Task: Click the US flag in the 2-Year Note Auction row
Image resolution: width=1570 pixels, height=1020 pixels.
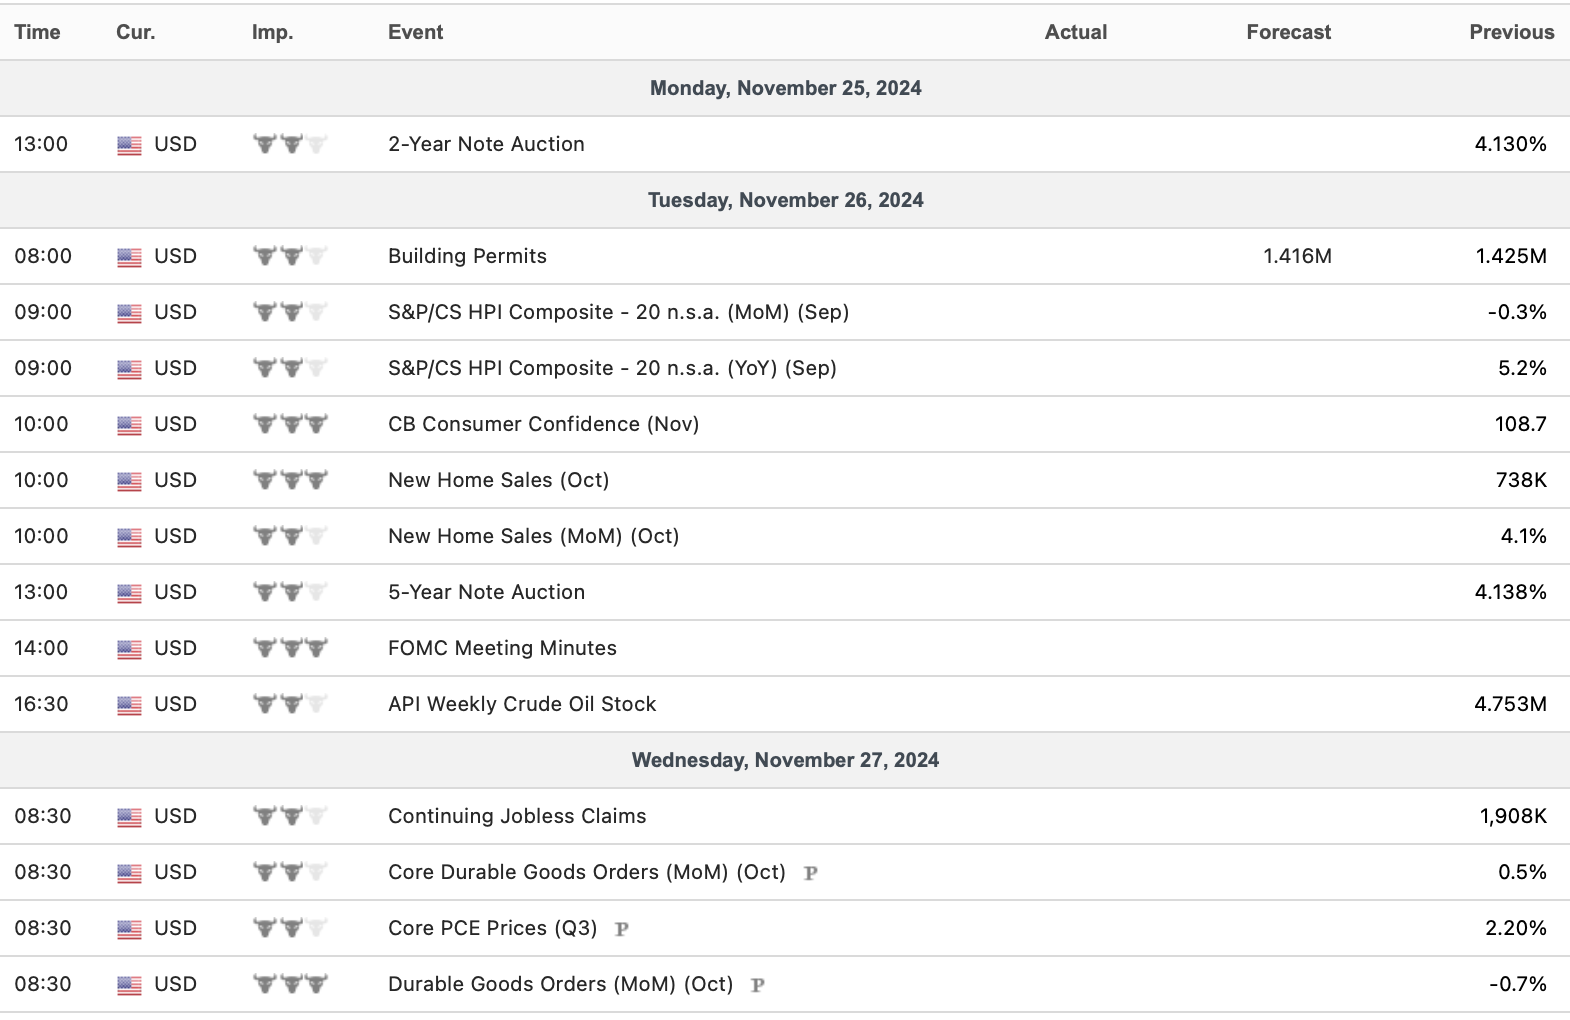Action: 129,145
